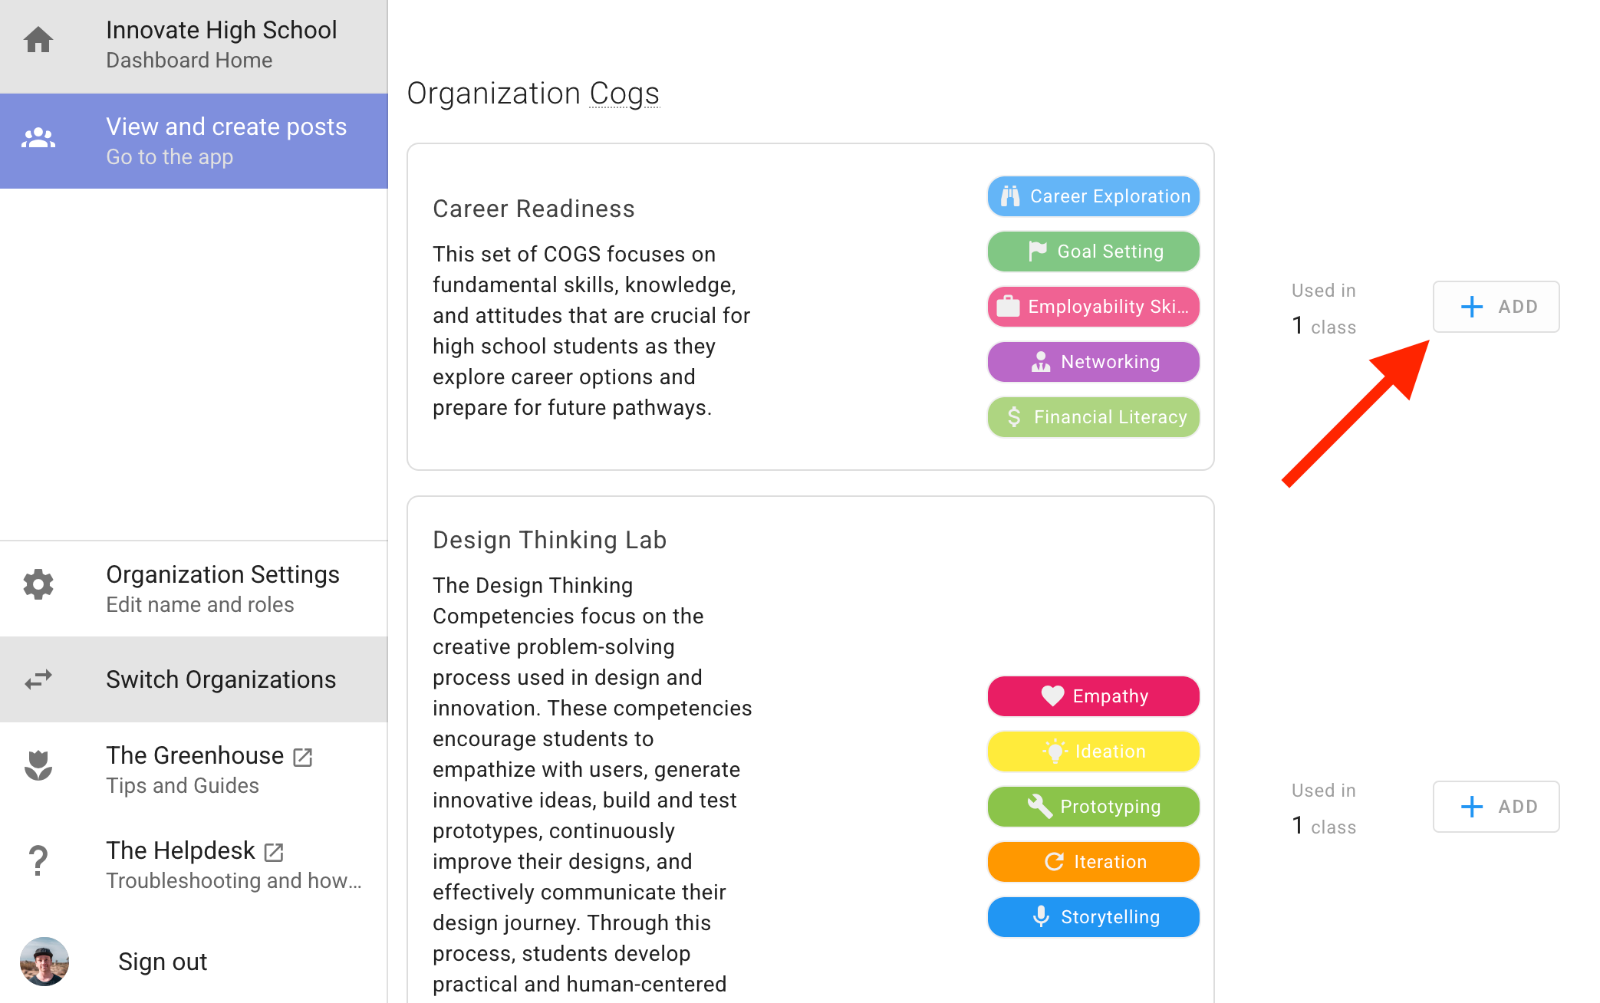Image resolution: width=1600 pixels, height=1003 pixels.
Task: Click the Switch Organizations arrows icon
Action: click(x=38, y=680)
